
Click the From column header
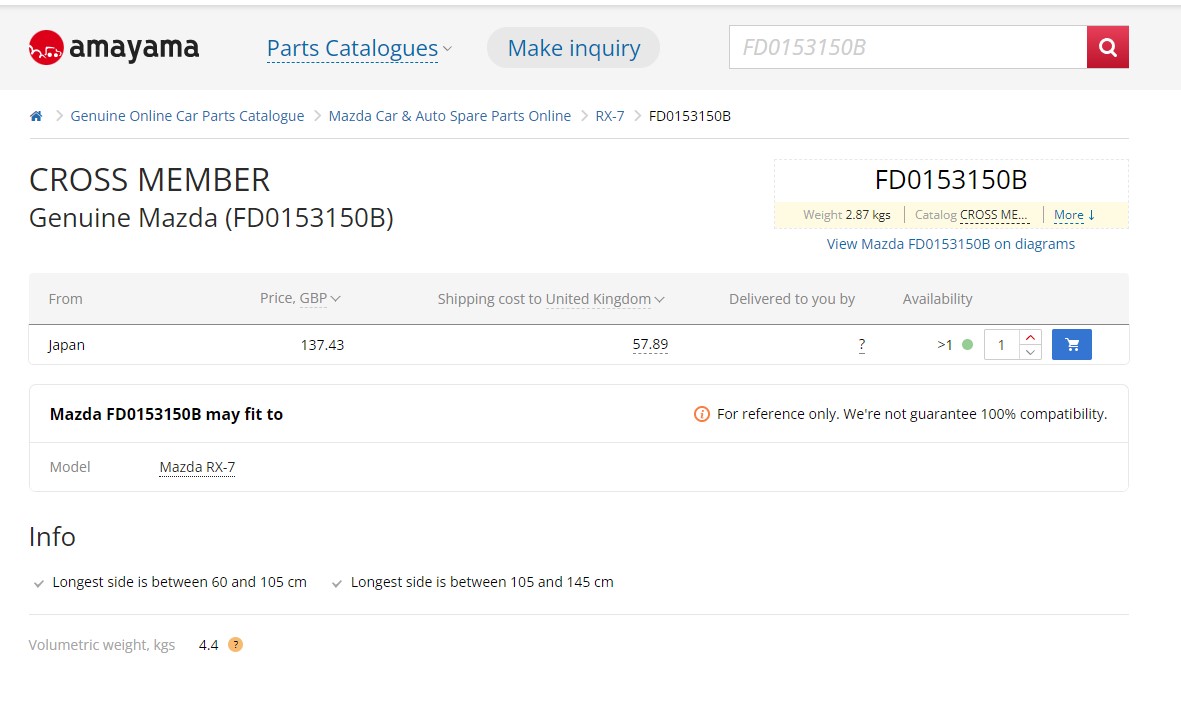point(66,299)
